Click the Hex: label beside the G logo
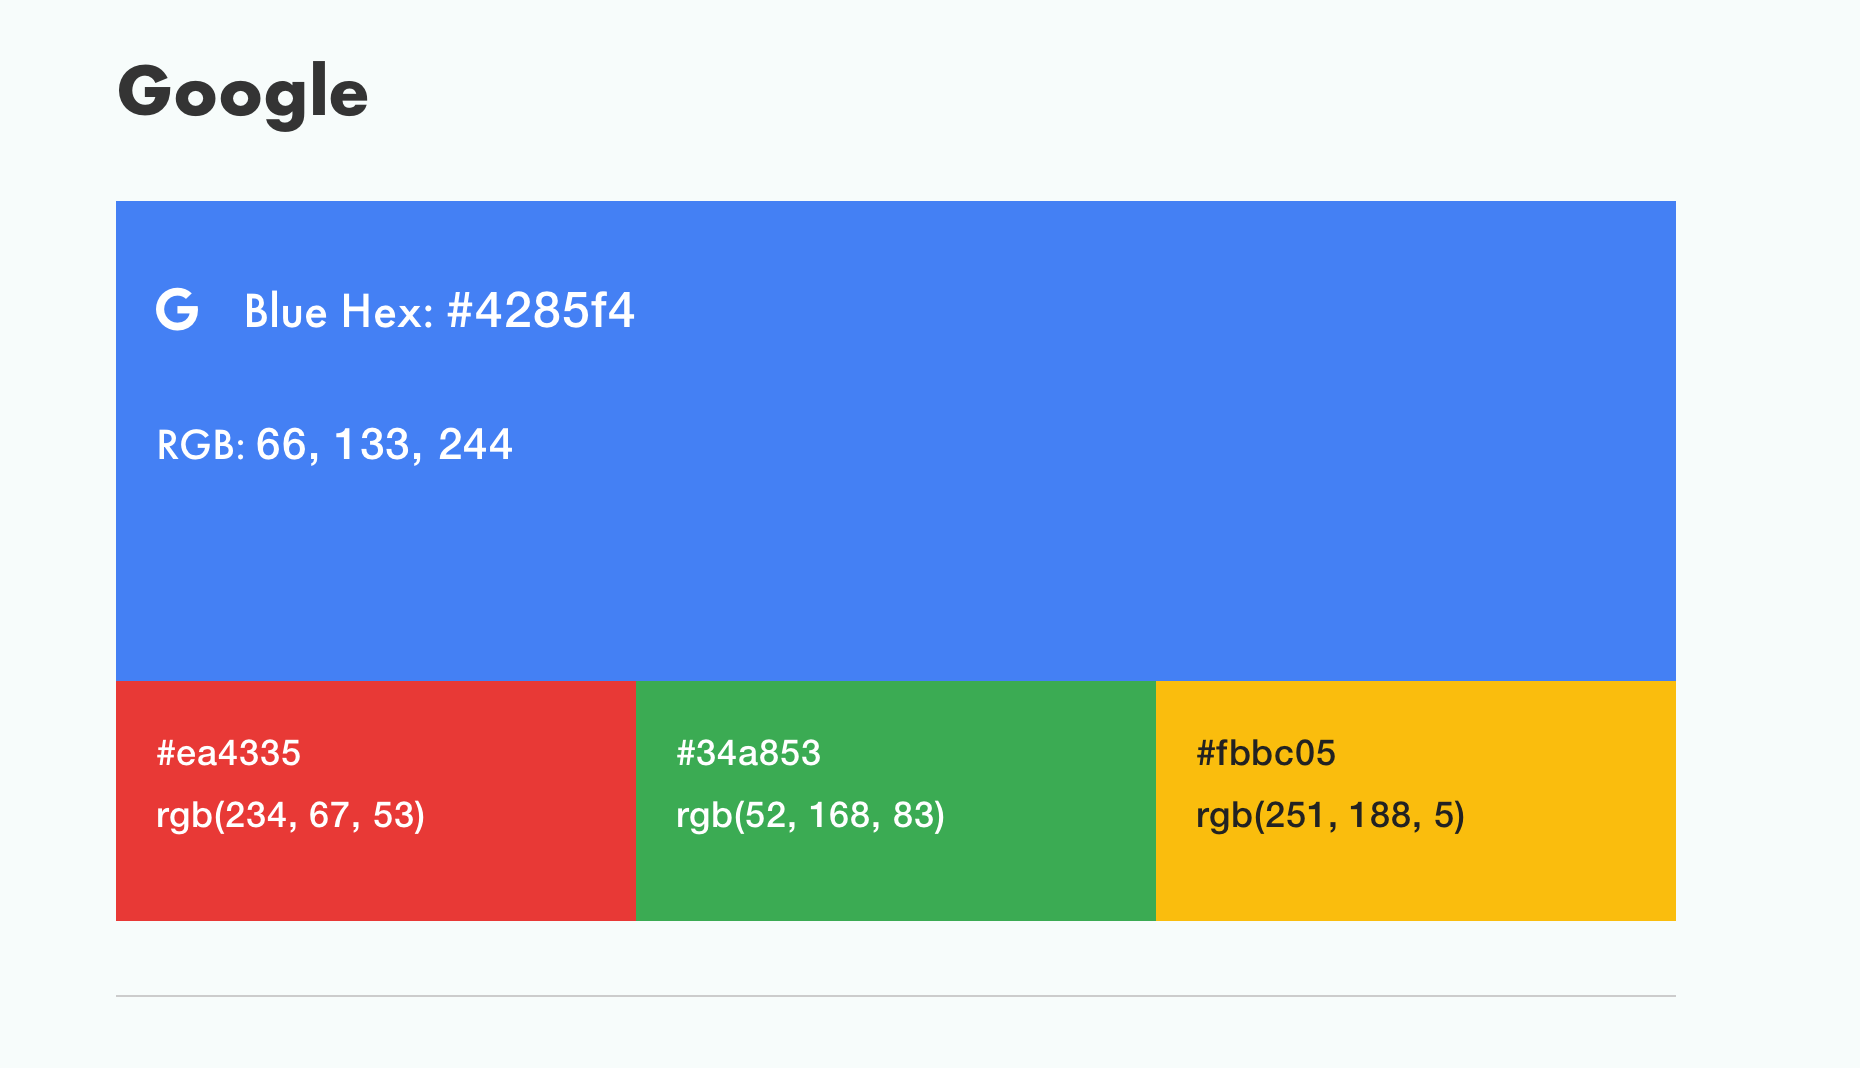This screenshot has height=1068, width=1860. coord(387,311)
